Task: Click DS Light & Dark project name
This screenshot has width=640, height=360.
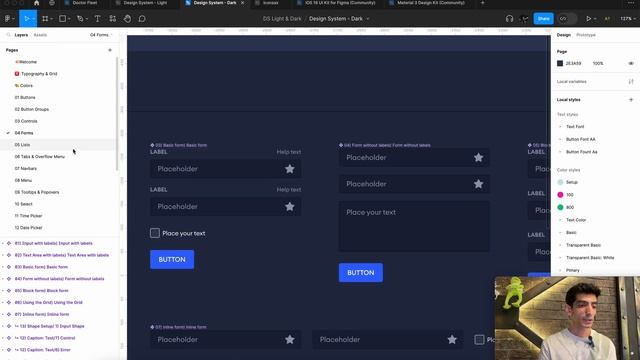Action: pyautogui.click(x=282, y=19)
